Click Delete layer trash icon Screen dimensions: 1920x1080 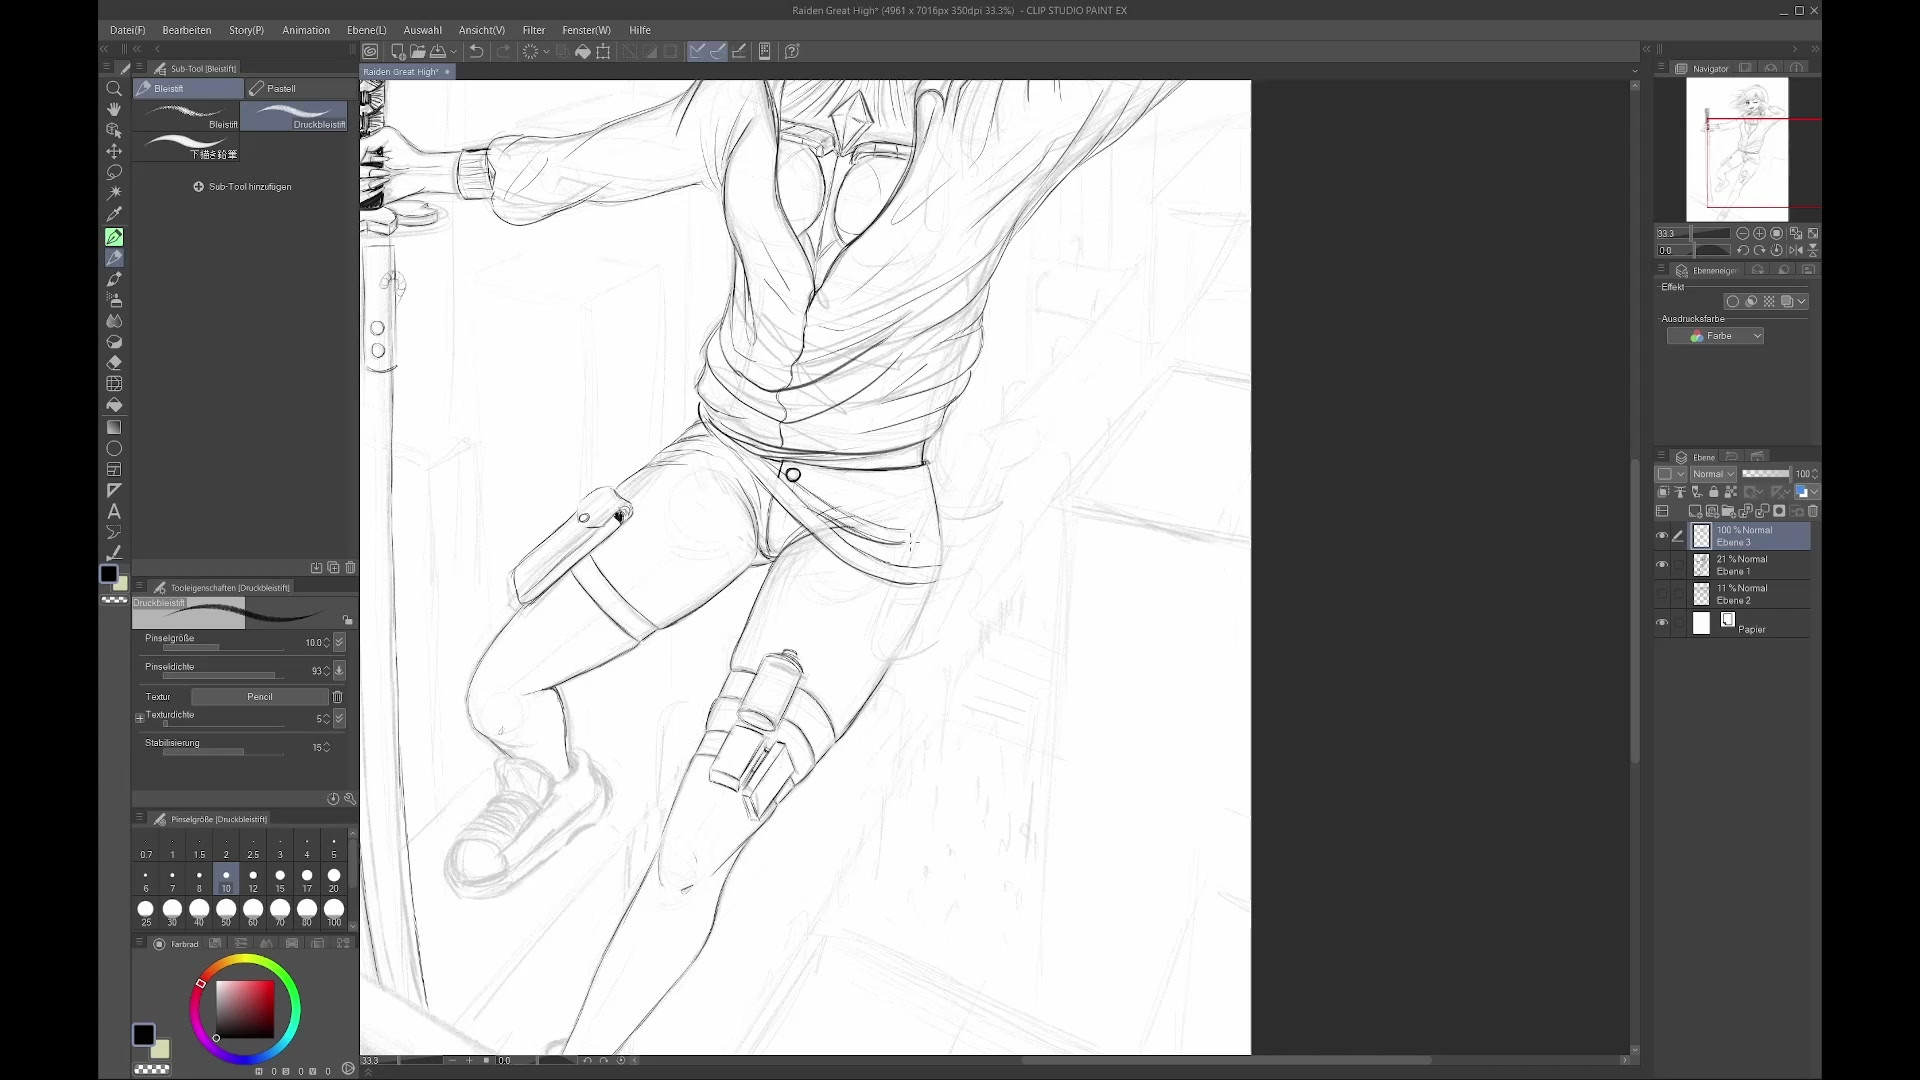[1813, 511]
